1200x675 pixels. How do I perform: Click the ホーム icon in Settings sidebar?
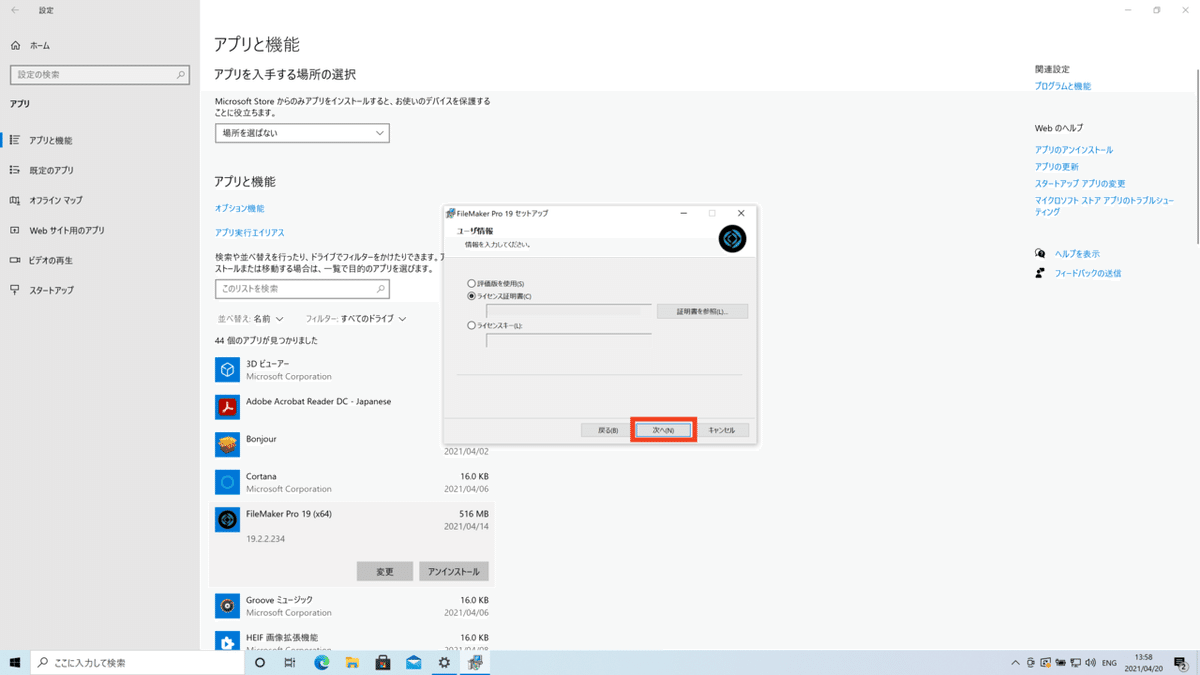pos(15,45)
